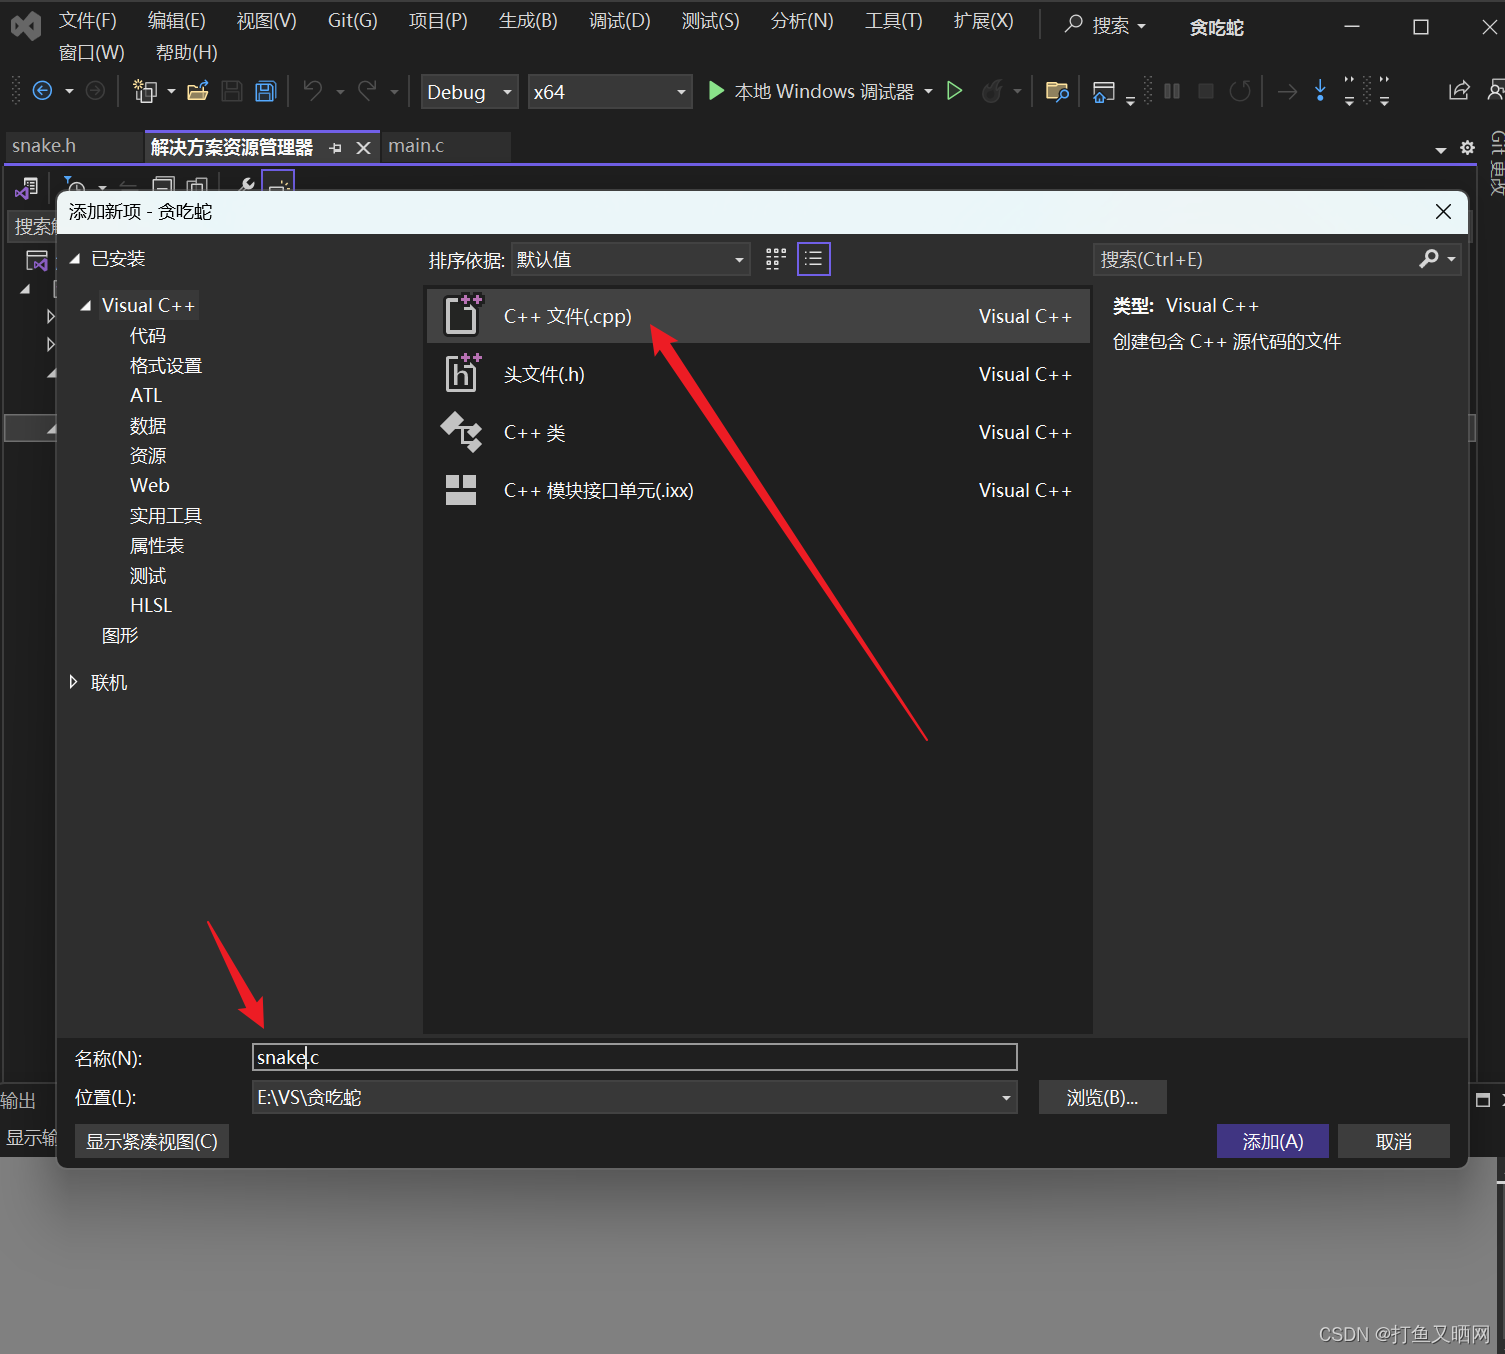The height and width of the screenshot is (1354, 1505).
Task: Click the Cancel button
Action: [x=1394, y=1141]
